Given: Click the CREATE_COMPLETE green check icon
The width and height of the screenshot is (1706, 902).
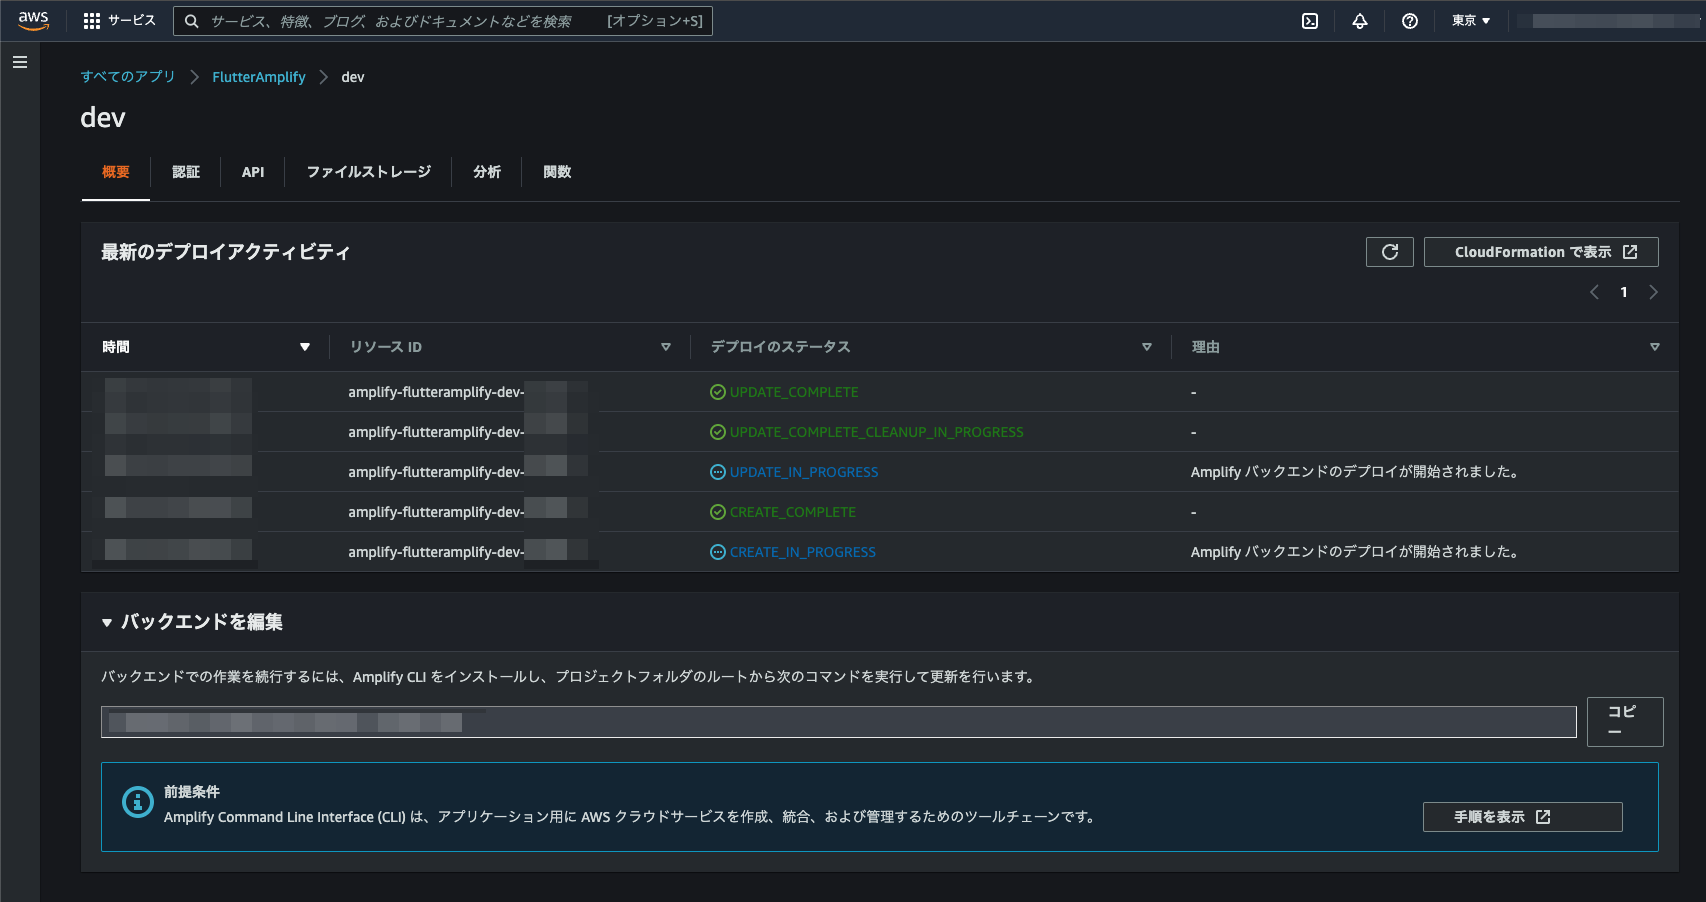Looking at the screenshot, I should 718,512.
